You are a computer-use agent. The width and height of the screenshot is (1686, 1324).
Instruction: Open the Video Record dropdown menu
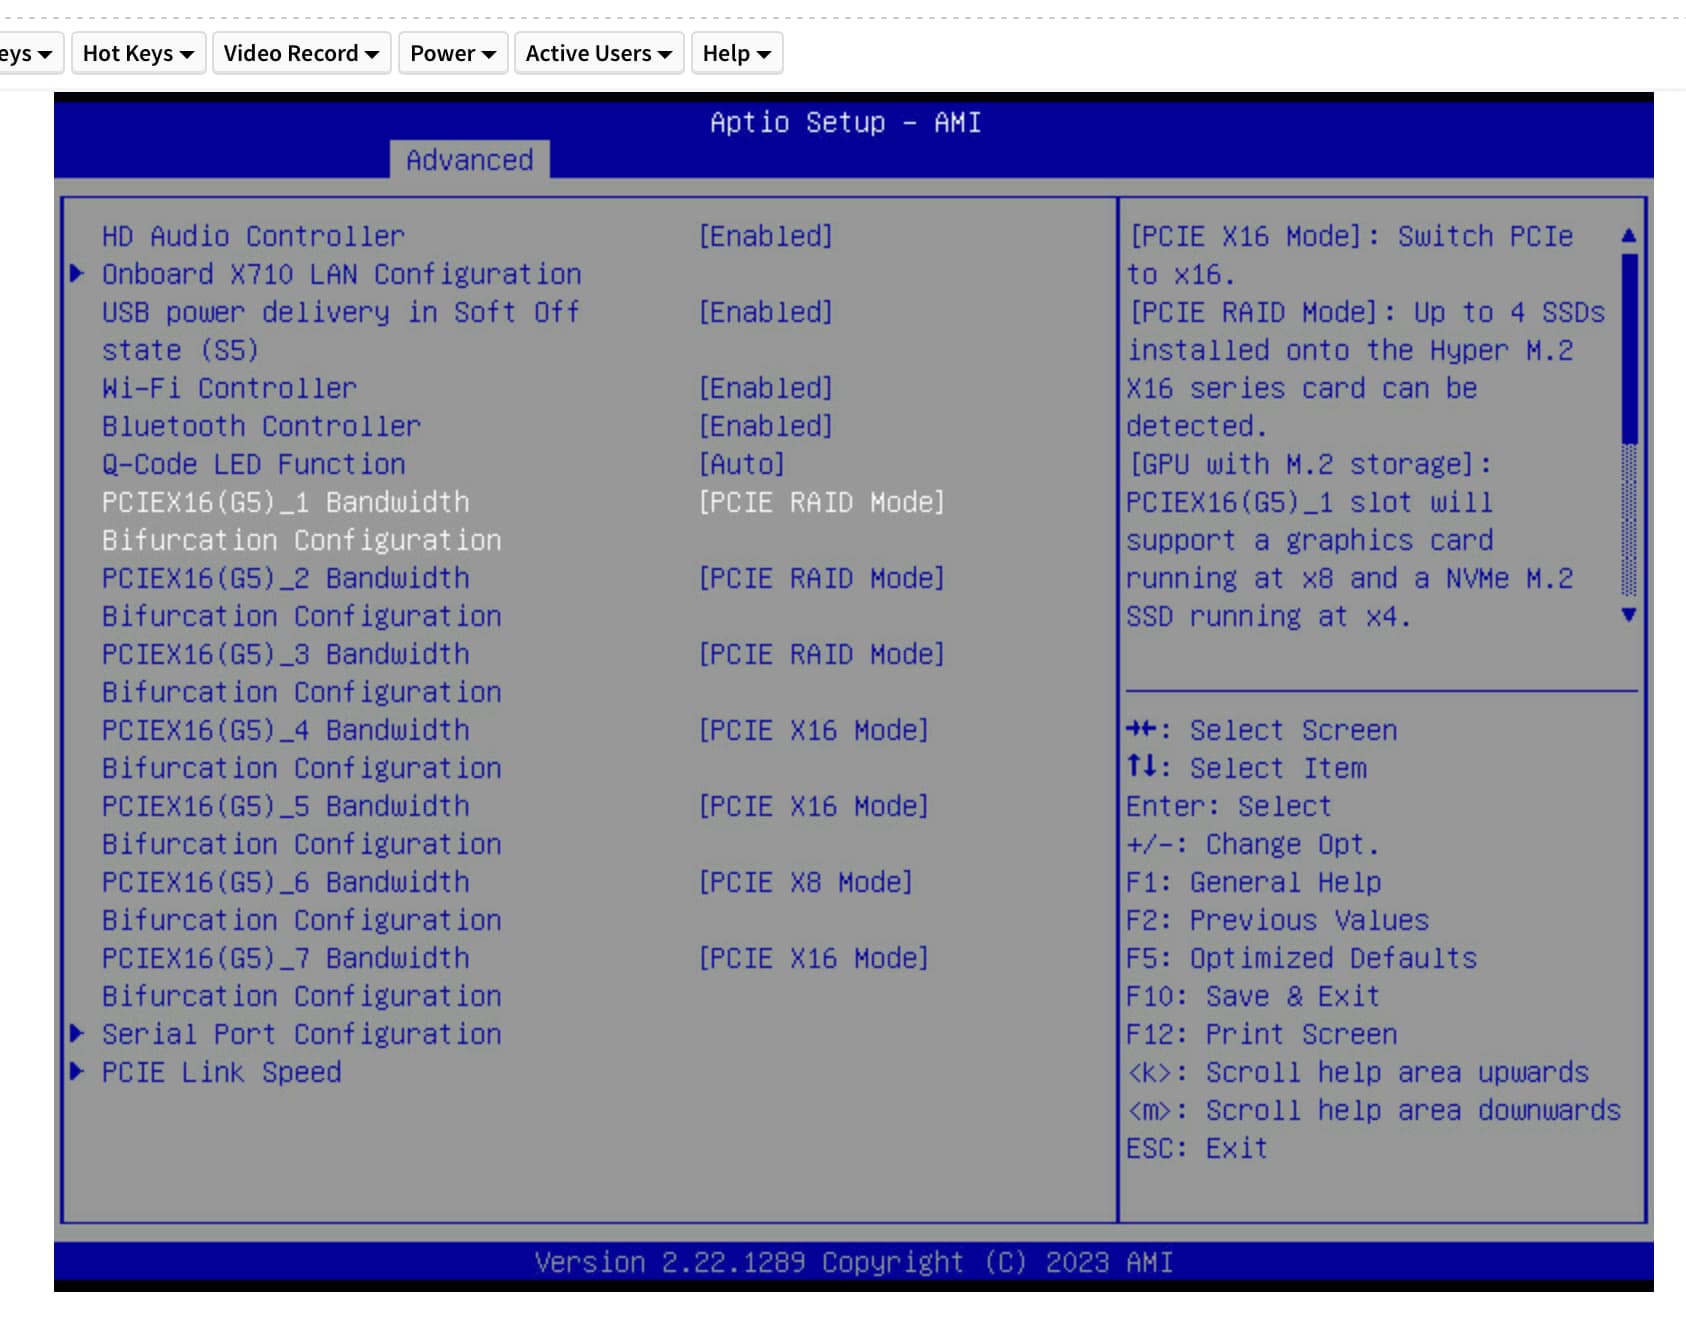[x=300, y=54]
